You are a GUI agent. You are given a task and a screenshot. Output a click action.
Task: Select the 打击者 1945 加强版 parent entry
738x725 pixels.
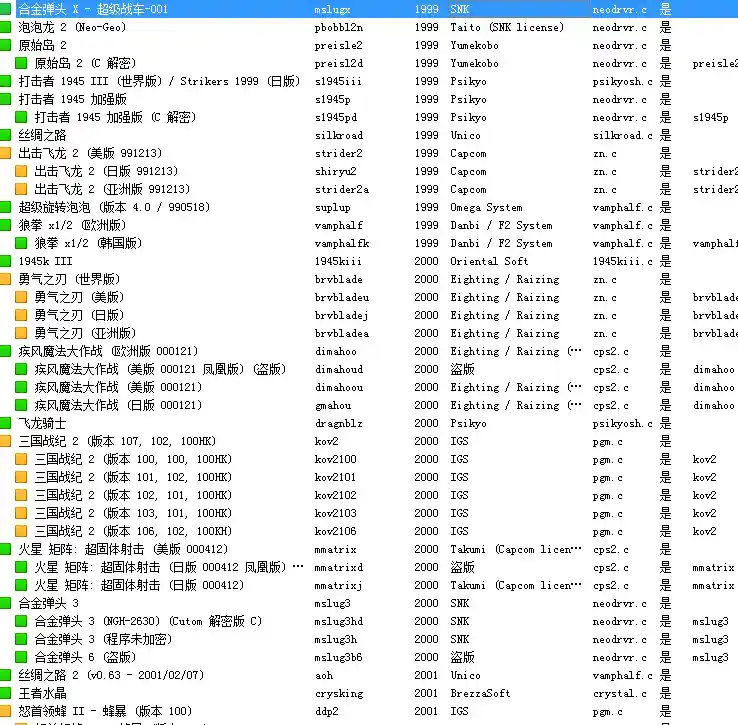point(72,99)
